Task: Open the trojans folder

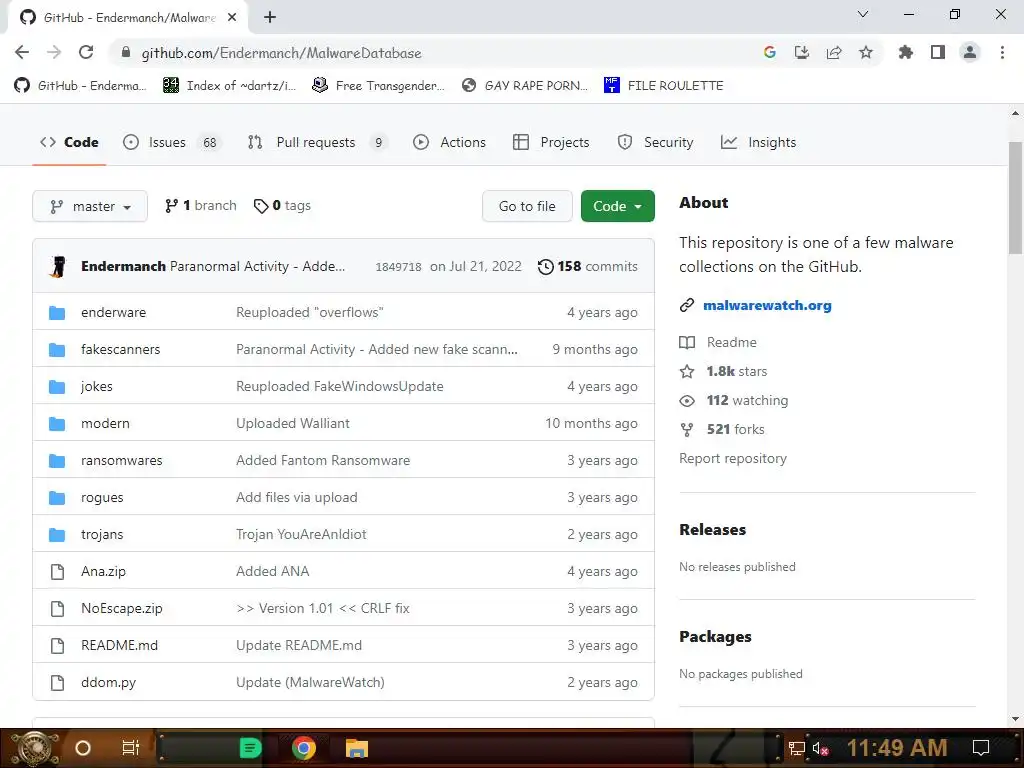Action: (102, 534)
